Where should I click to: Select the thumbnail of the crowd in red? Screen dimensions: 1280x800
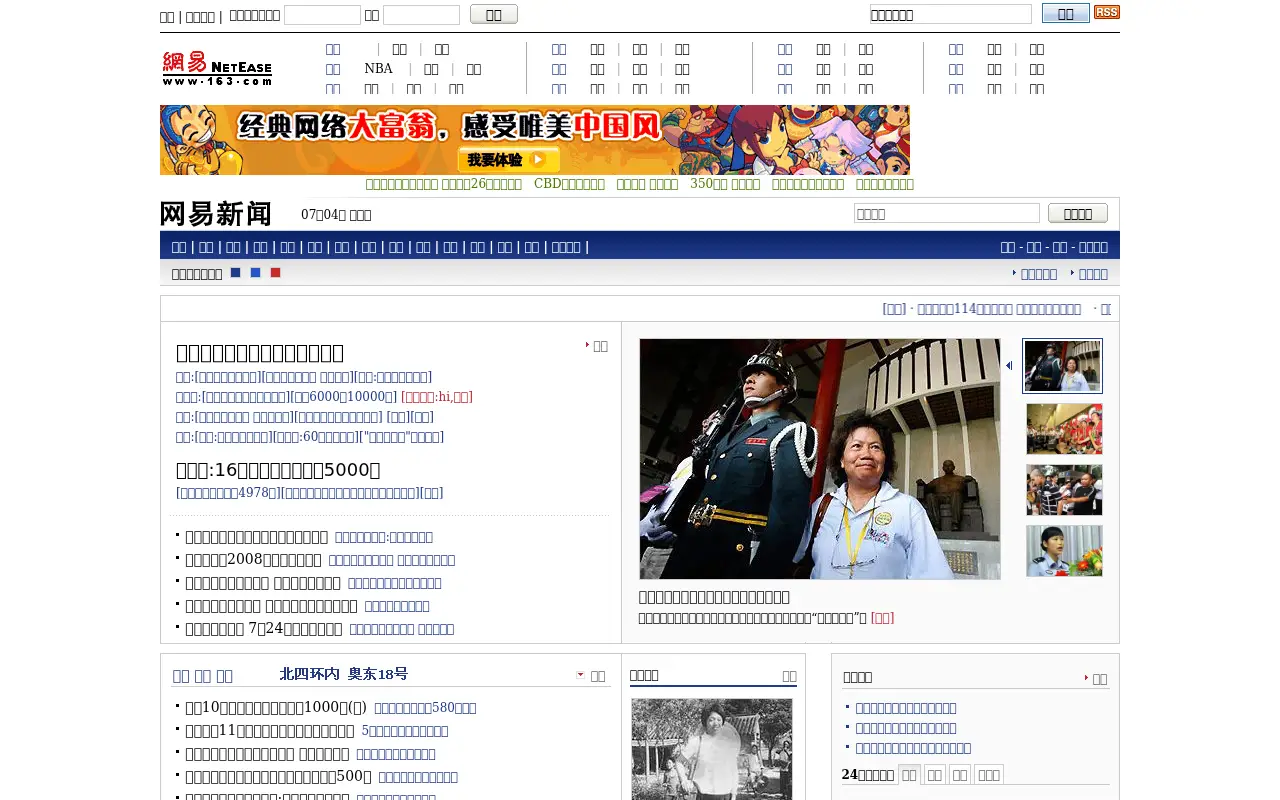[x=1064, y=429]
